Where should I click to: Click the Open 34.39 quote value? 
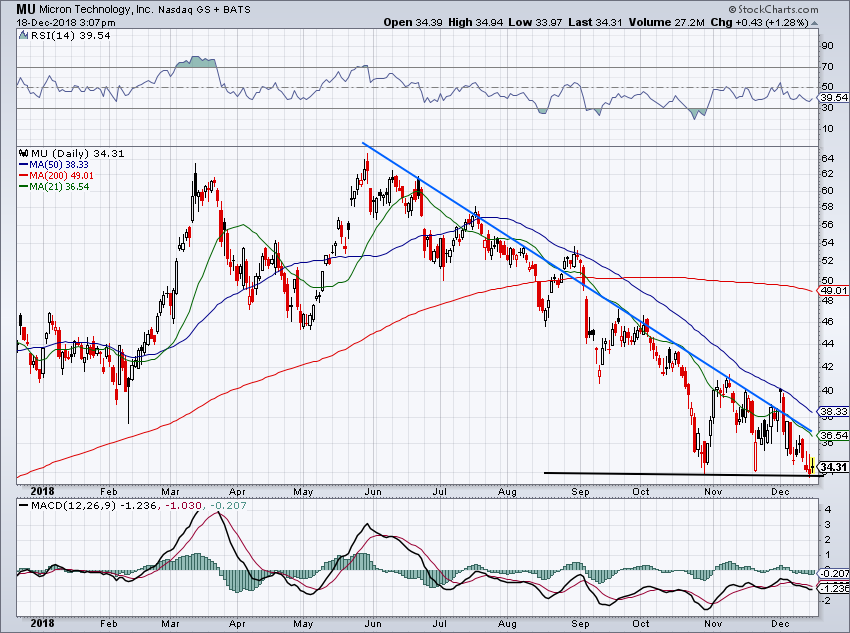point(413,22)
